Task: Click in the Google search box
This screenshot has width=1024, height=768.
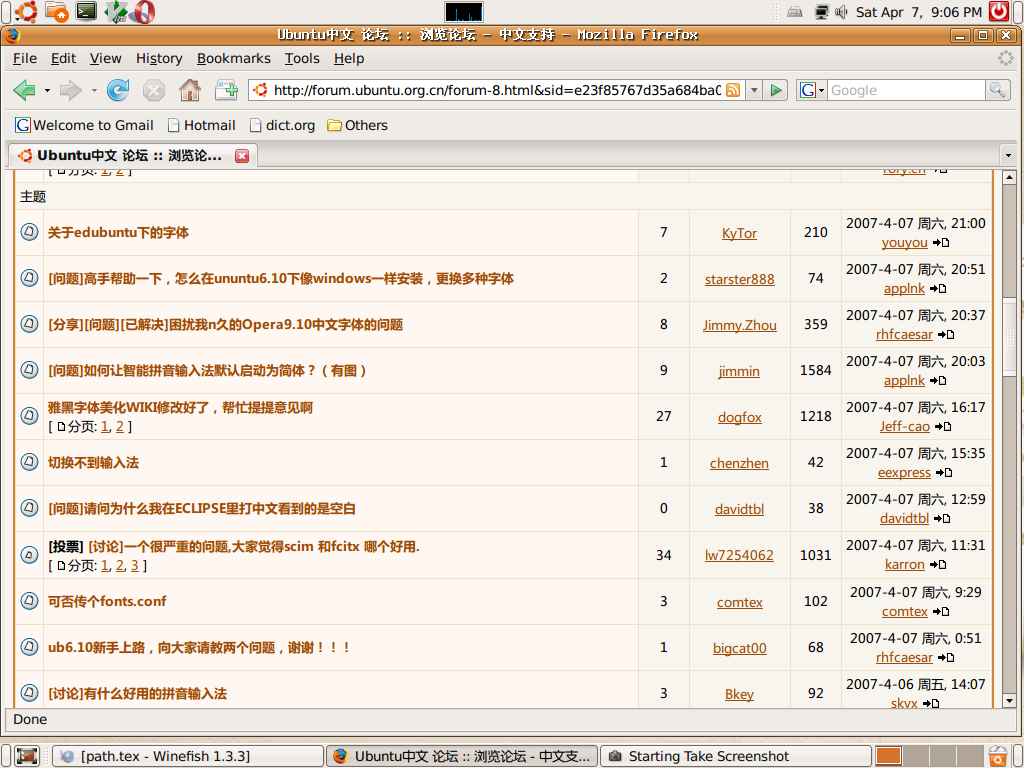Action: coord(906,90)
